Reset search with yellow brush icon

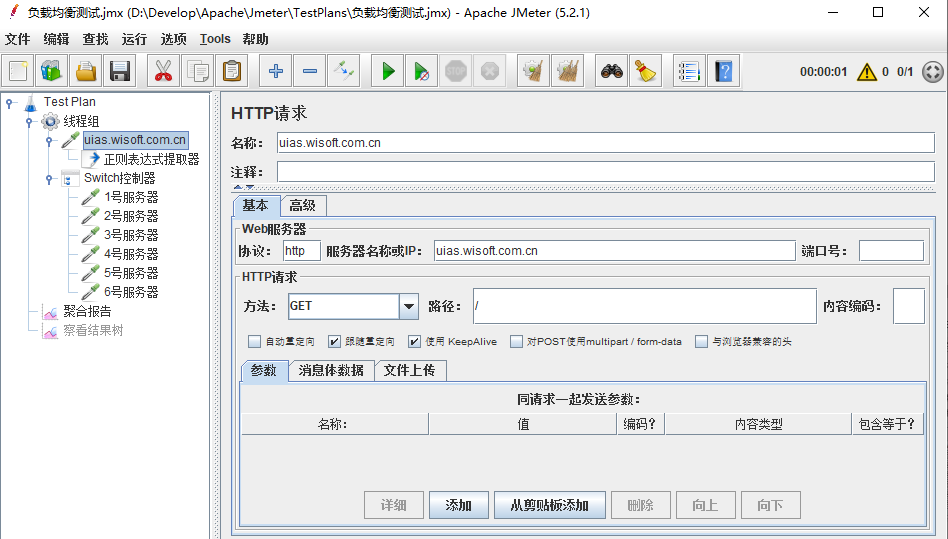[646, 71]
